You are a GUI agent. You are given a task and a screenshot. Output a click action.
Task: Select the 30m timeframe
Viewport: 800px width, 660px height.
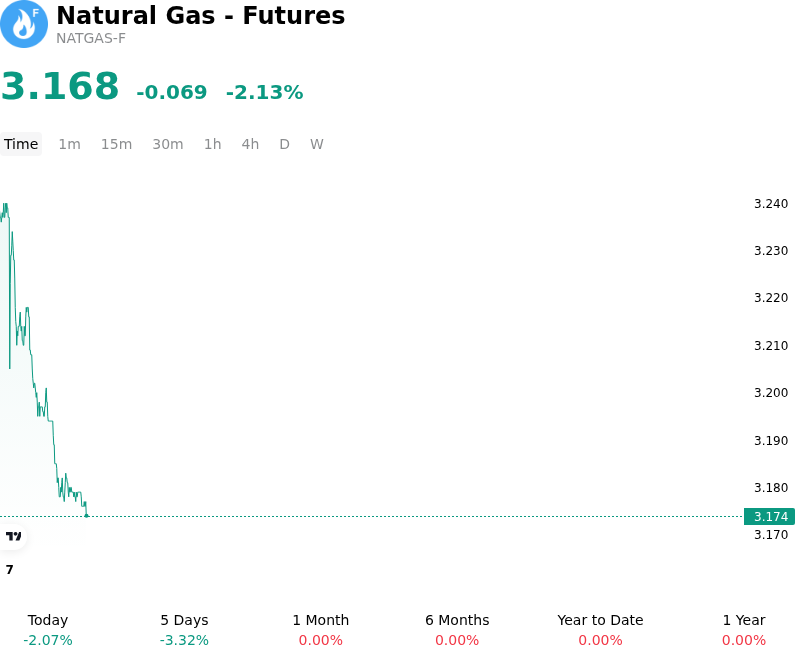pyautogui.click(x=168, y=144)
